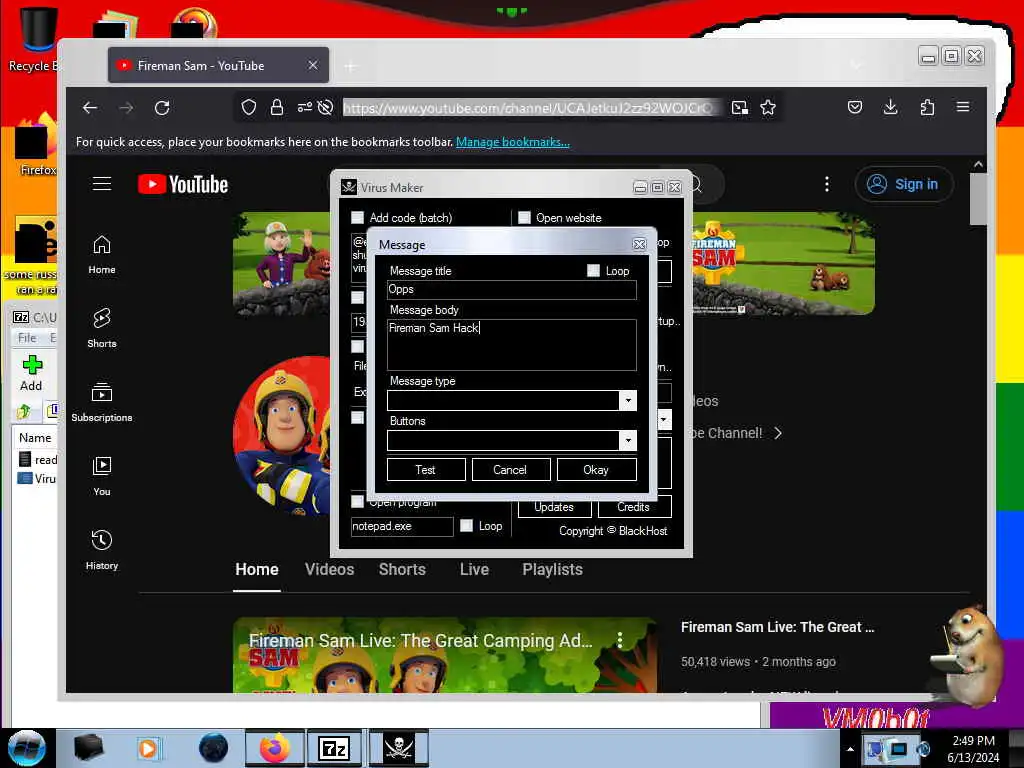Open the Manage bookmarks link
Image resolution: width=1024 pixels, height=768 pixels.
click(513, 142)
